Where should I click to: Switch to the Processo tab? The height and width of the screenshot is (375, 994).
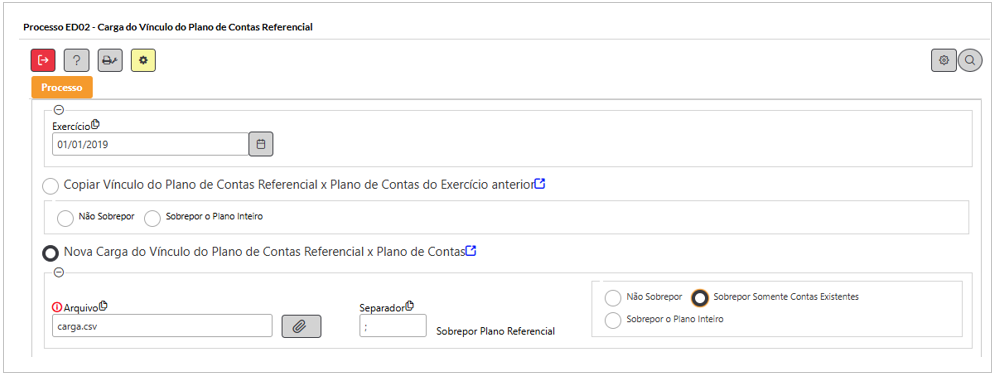click(62, 87)
